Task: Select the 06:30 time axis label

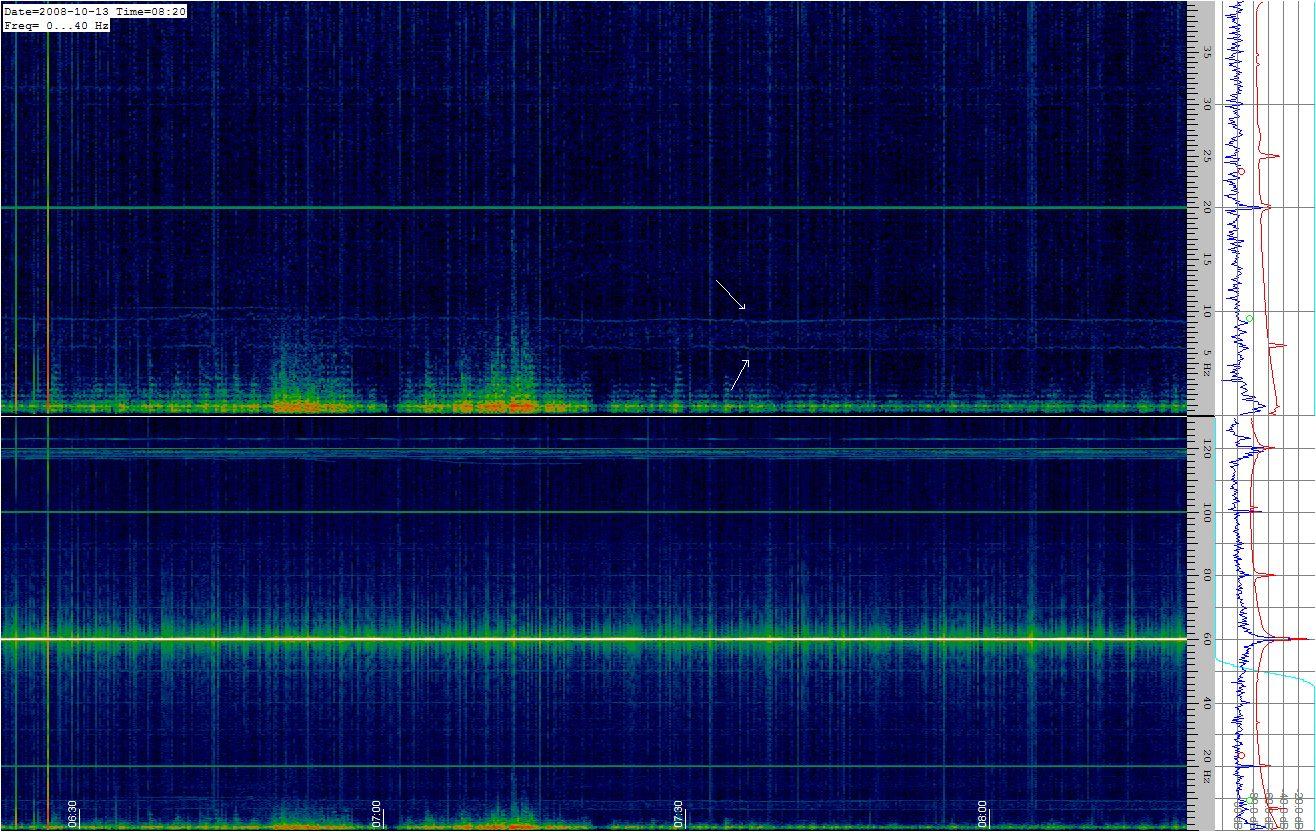Action: [x=72, y=813]
